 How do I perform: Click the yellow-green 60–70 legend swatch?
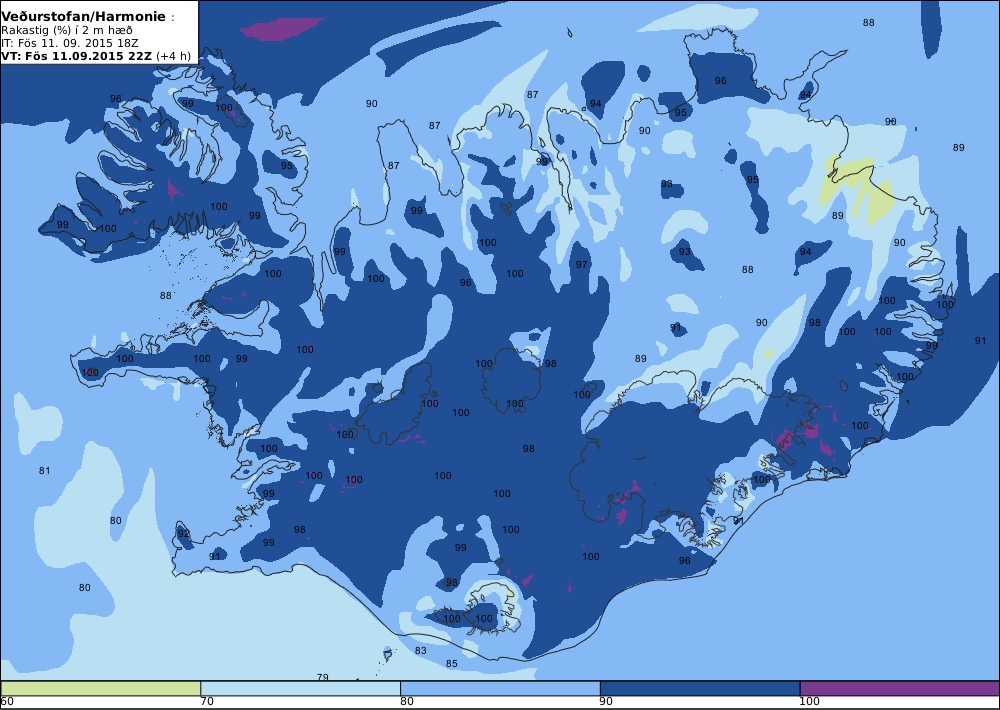(101, 688)
